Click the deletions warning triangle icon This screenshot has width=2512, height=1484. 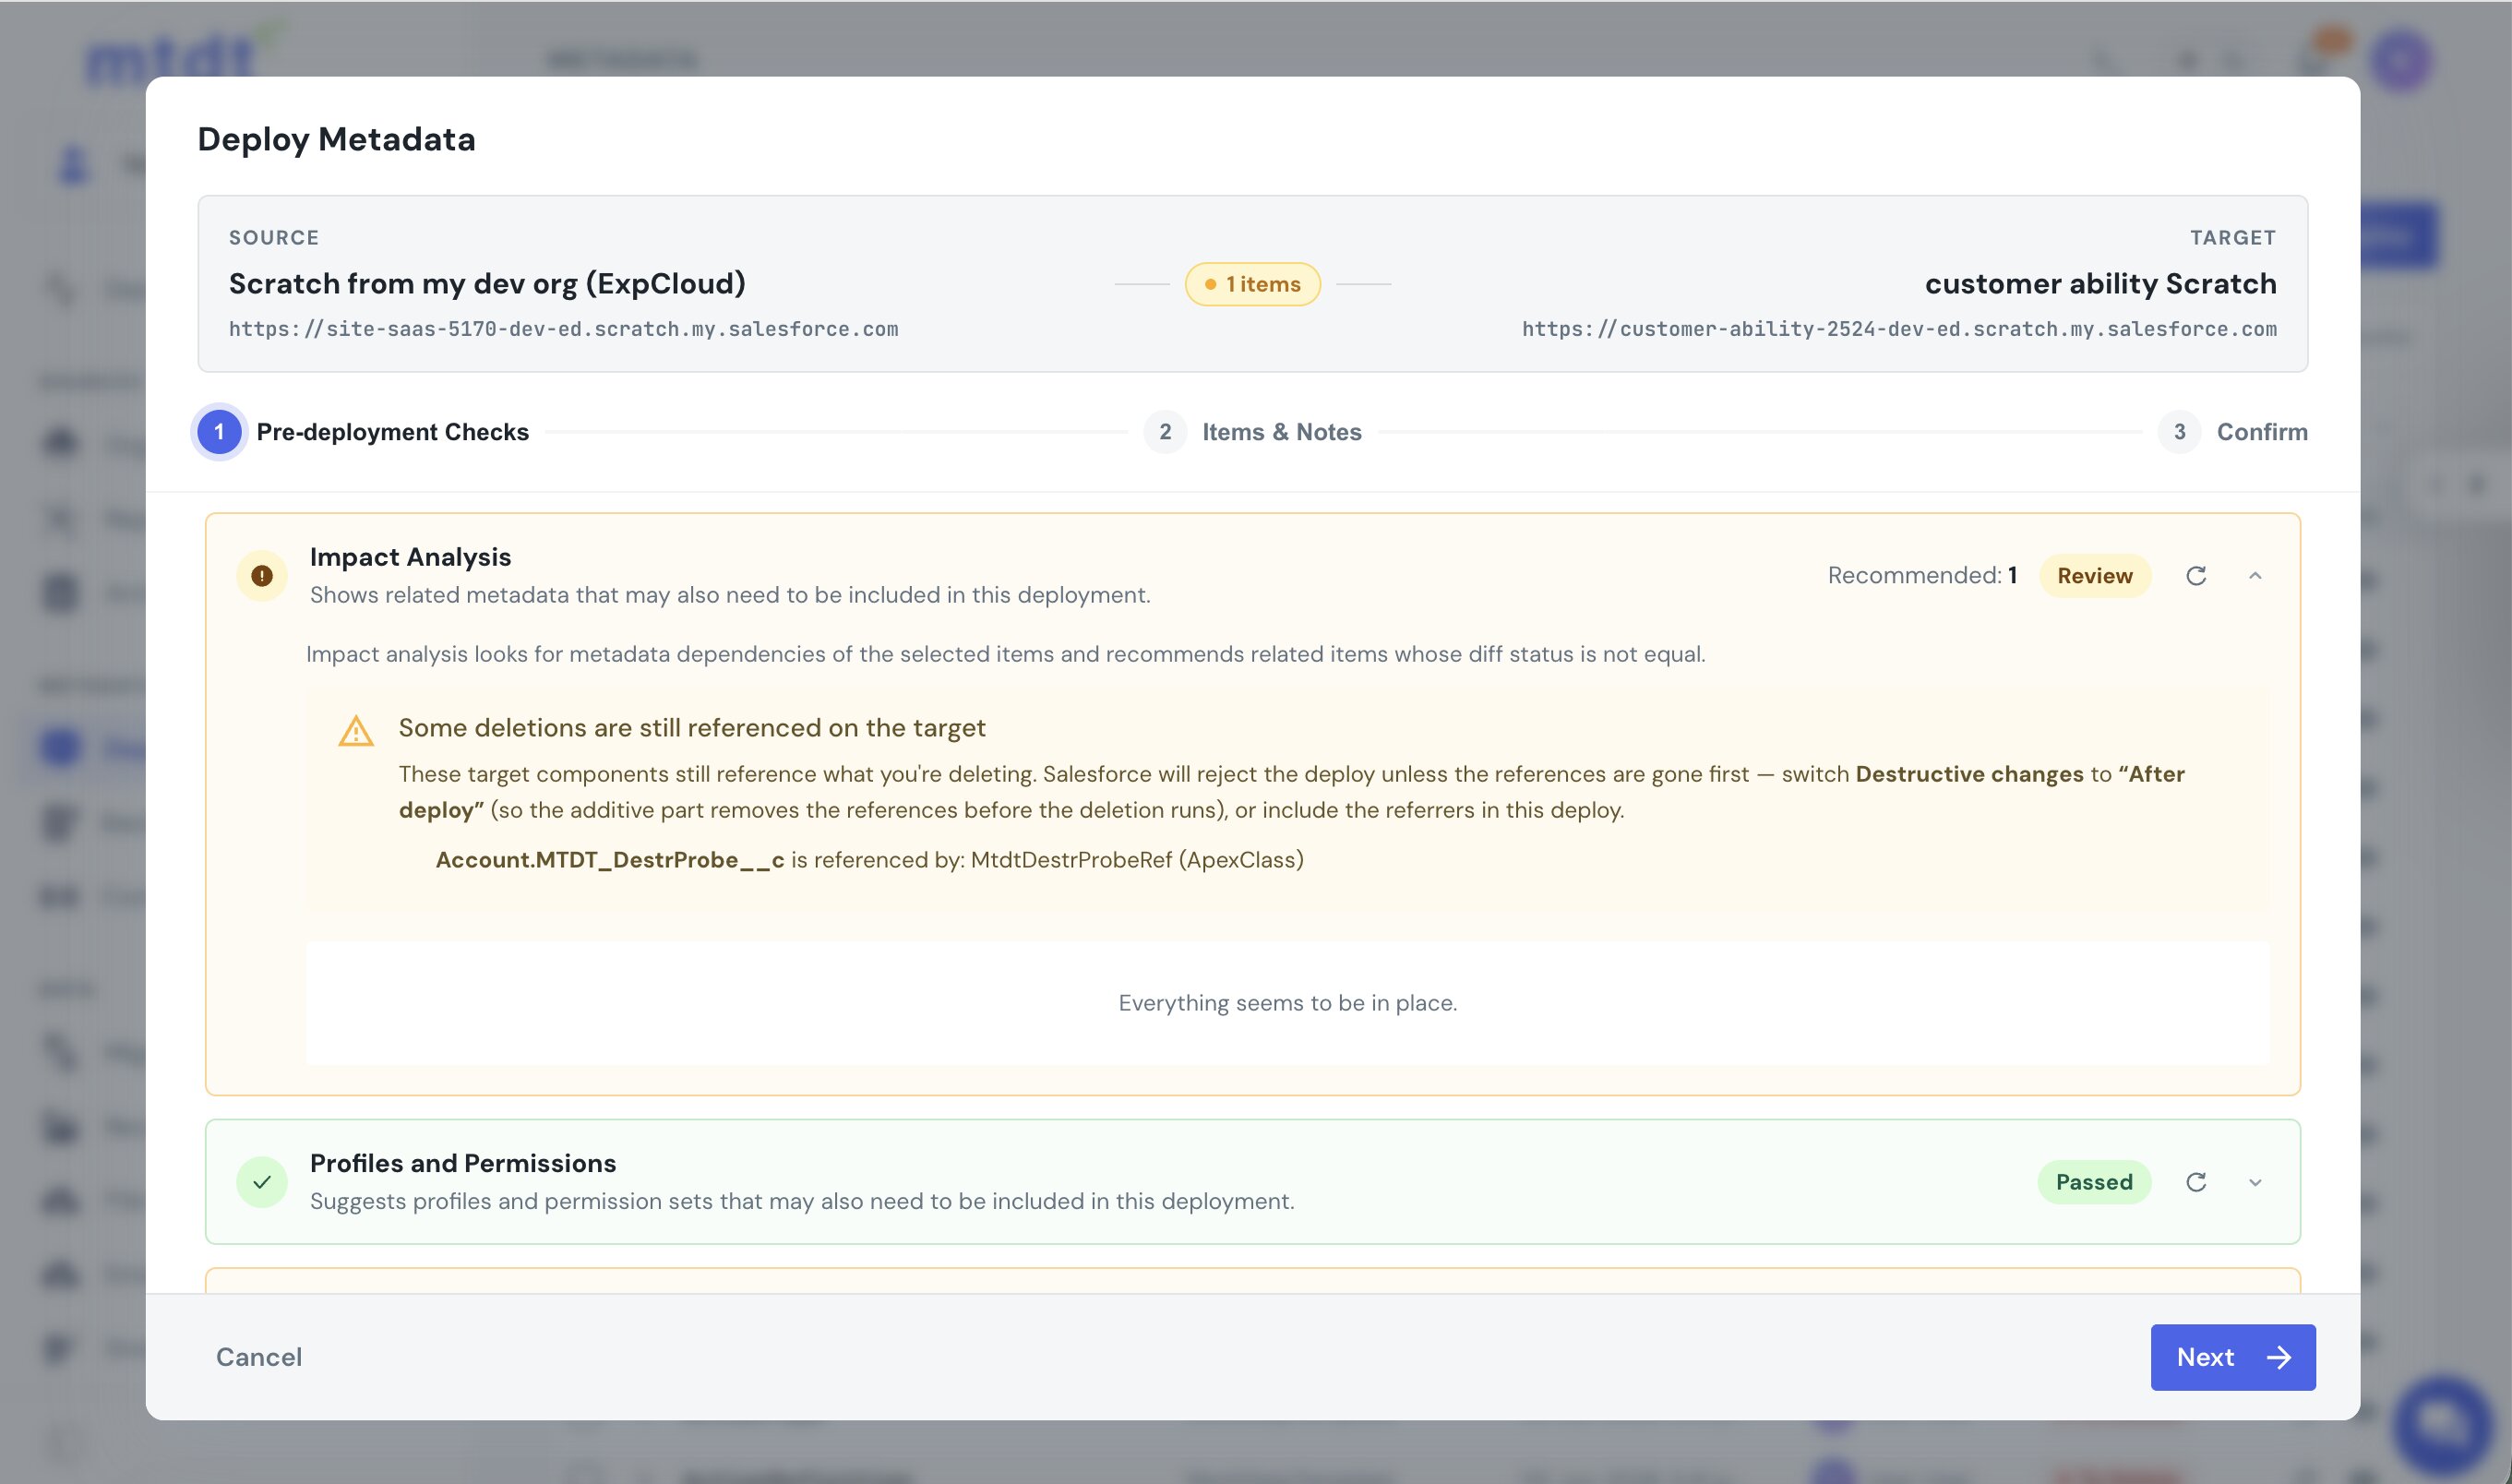click(356, 731)
